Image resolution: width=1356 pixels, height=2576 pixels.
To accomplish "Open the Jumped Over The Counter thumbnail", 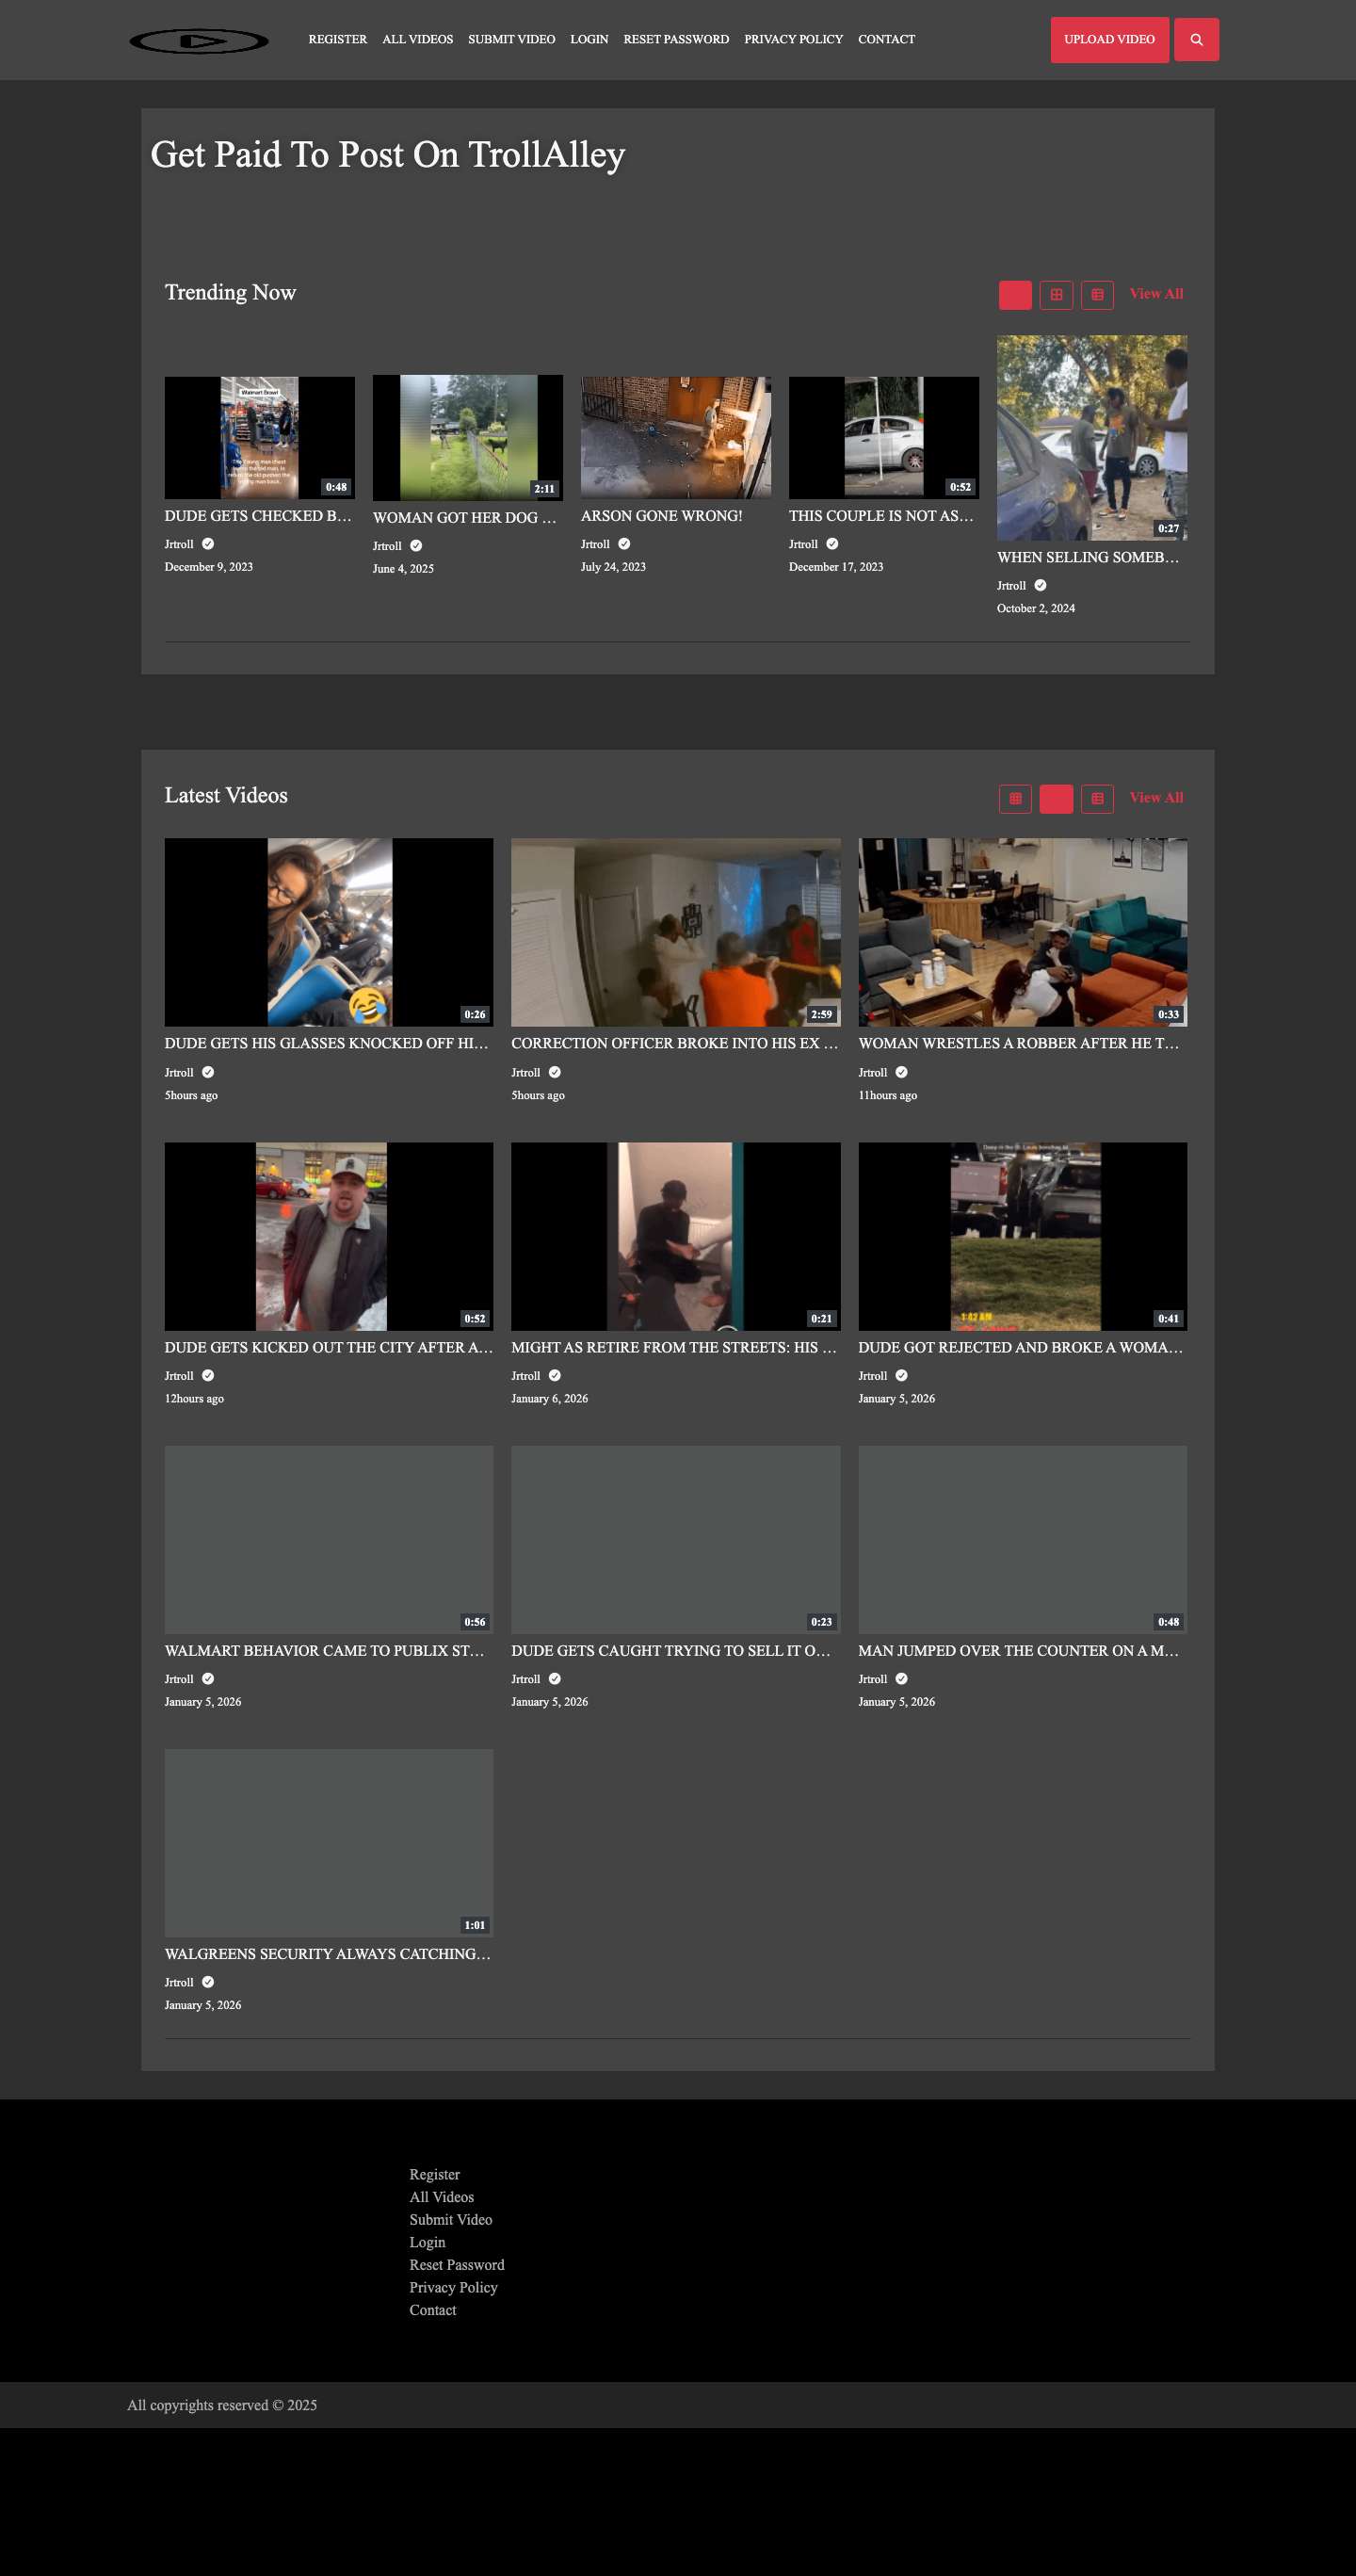I will pos(1022,1539).
